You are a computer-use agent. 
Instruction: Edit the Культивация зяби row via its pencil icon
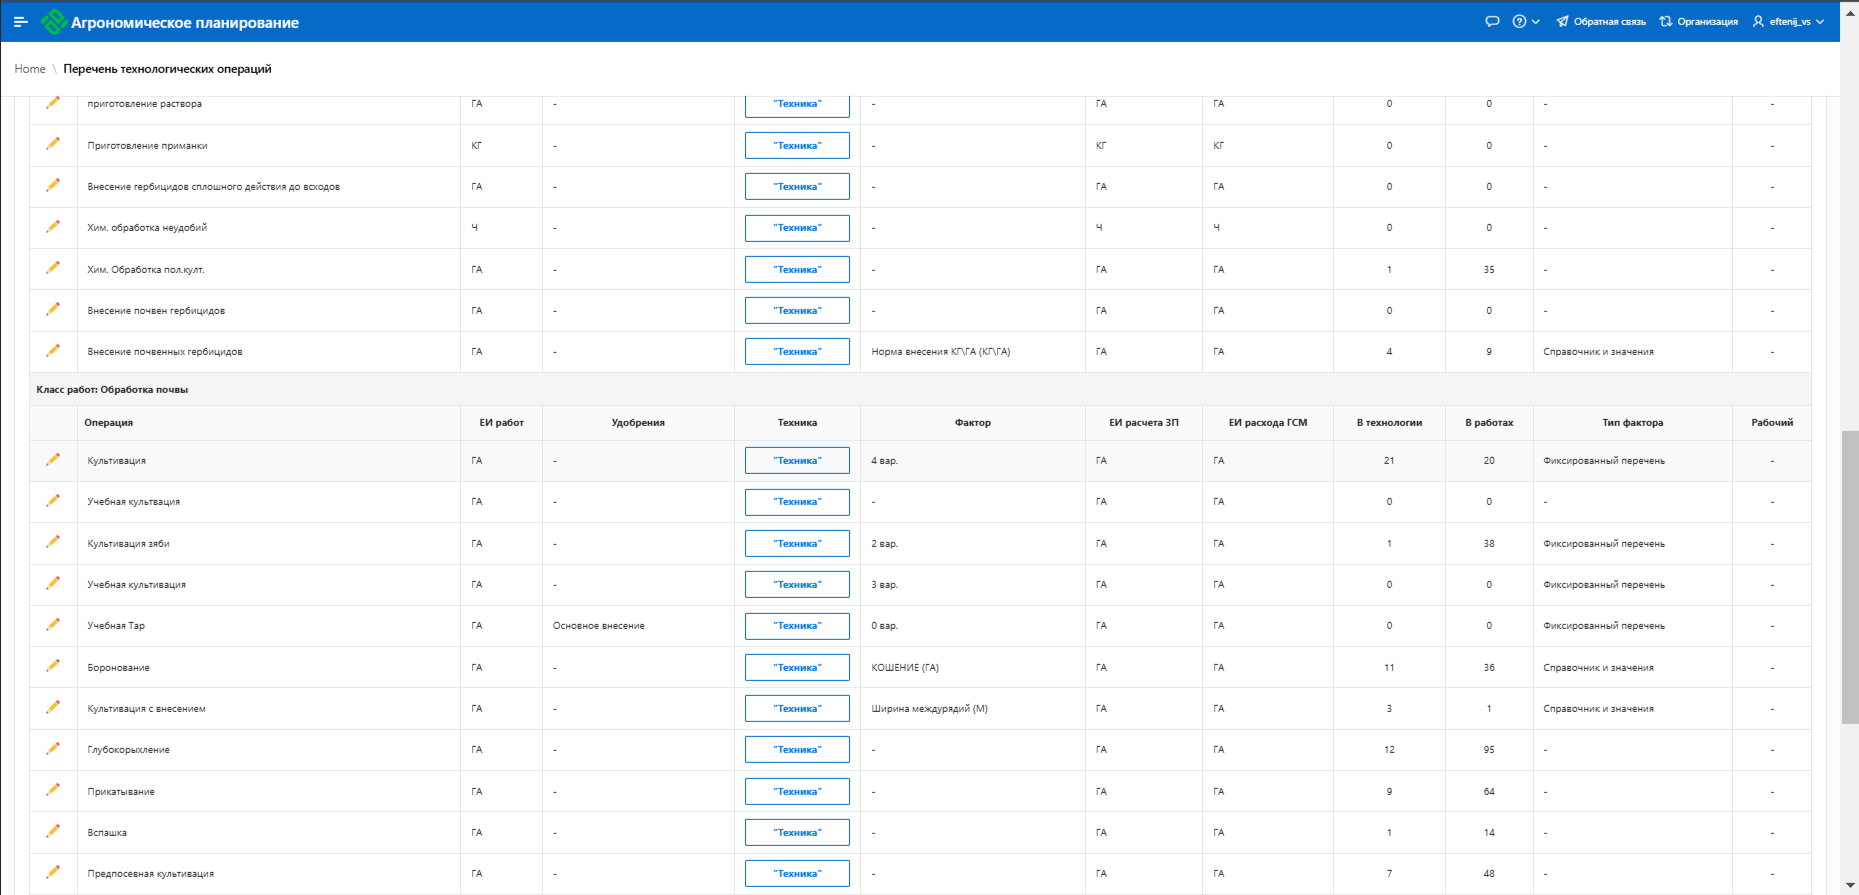(53, 542)
